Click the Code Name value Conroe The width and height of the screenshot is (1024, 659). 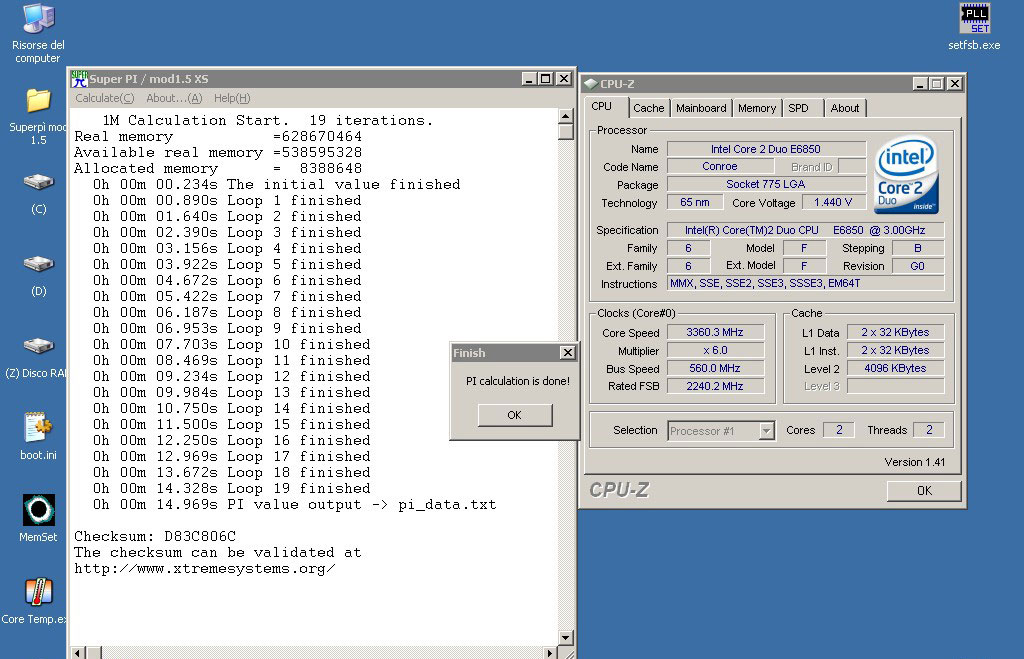click(x=720, y=167)
